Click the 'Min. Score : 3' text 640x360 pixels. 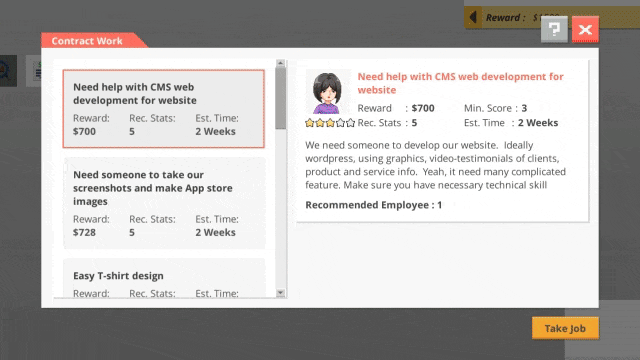click(x=495, y=108)
